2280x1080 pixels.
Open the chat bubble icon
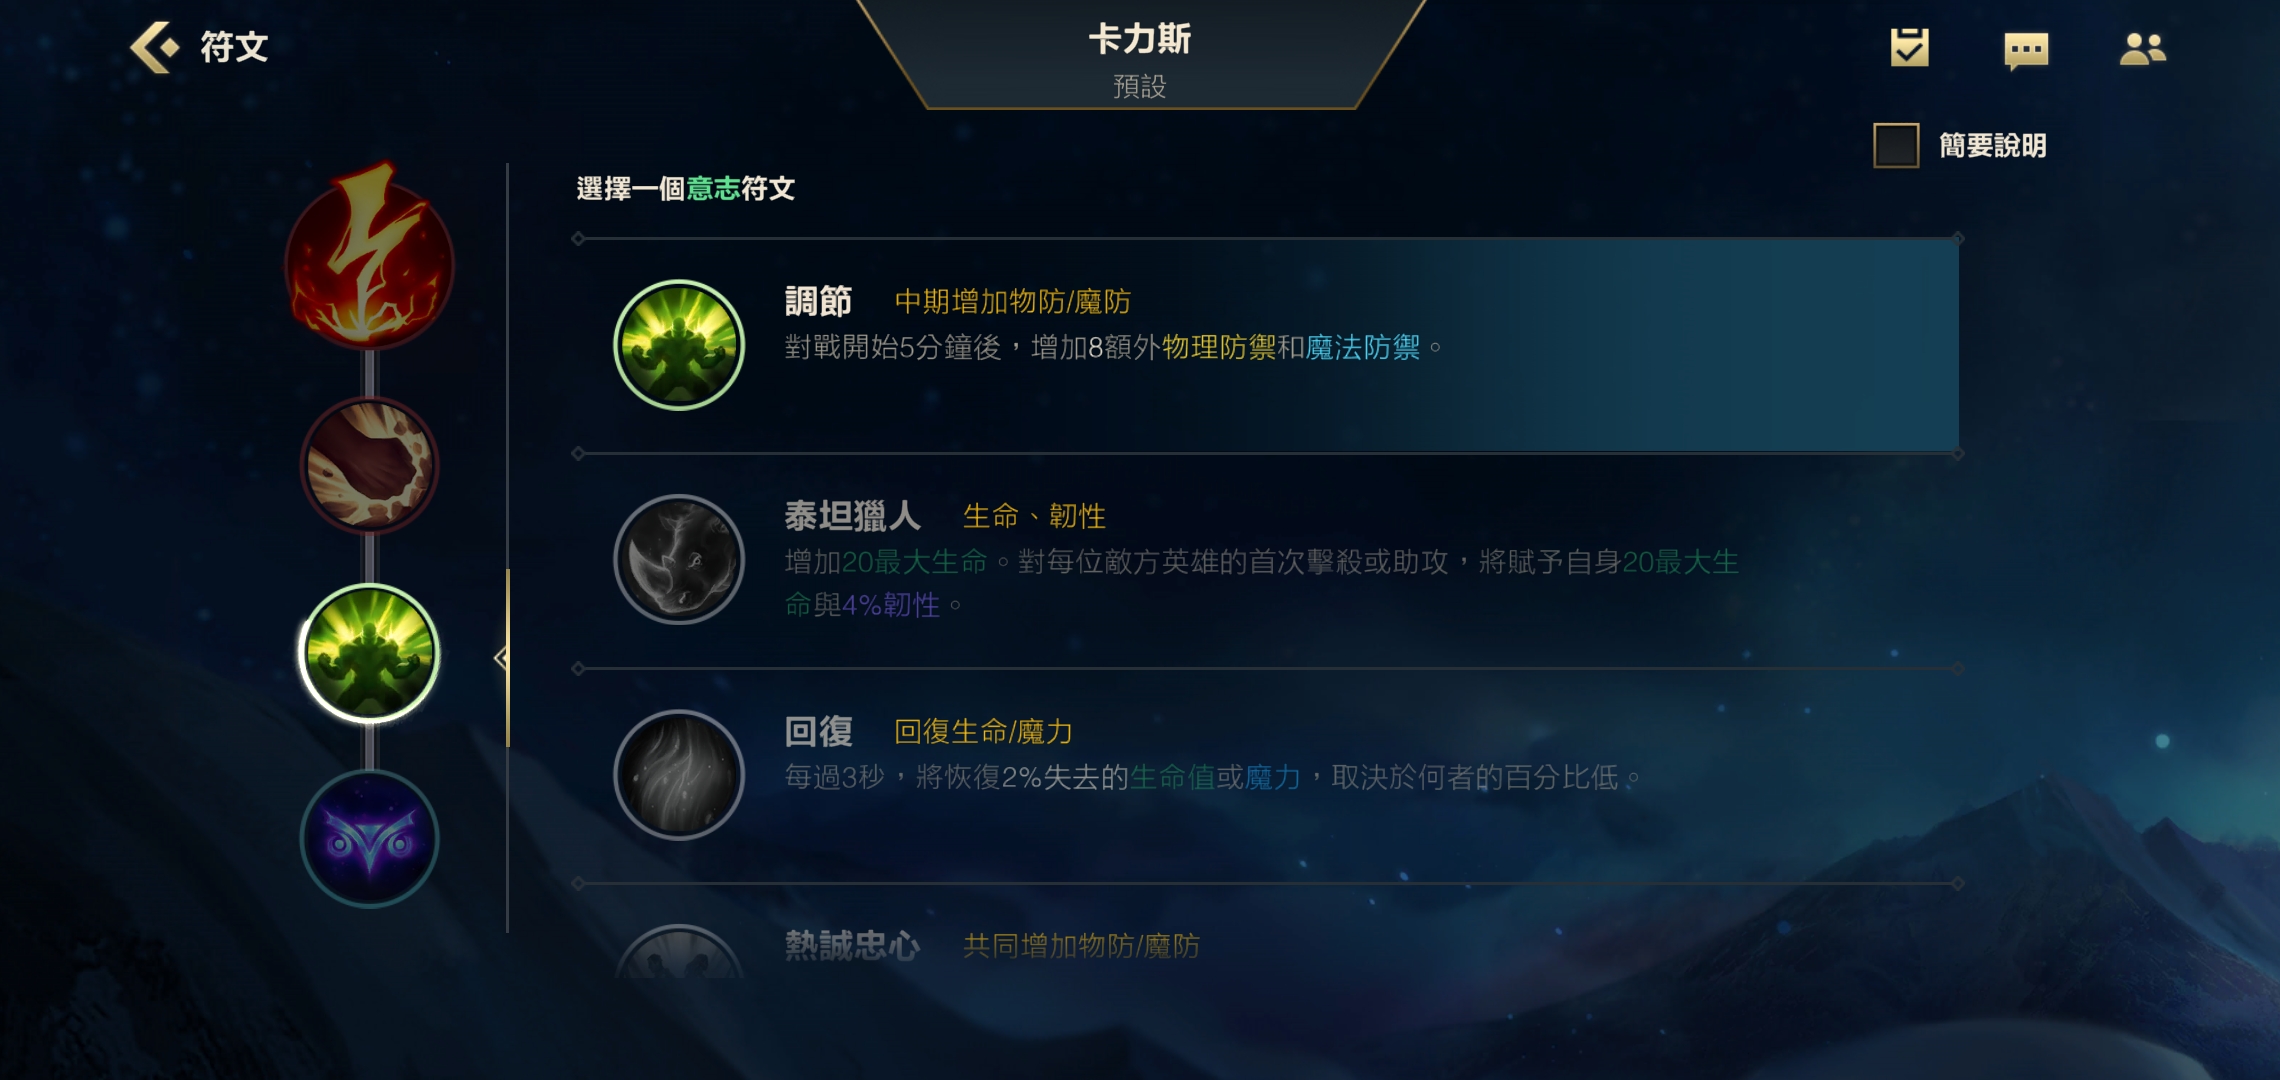[2026, 50]
